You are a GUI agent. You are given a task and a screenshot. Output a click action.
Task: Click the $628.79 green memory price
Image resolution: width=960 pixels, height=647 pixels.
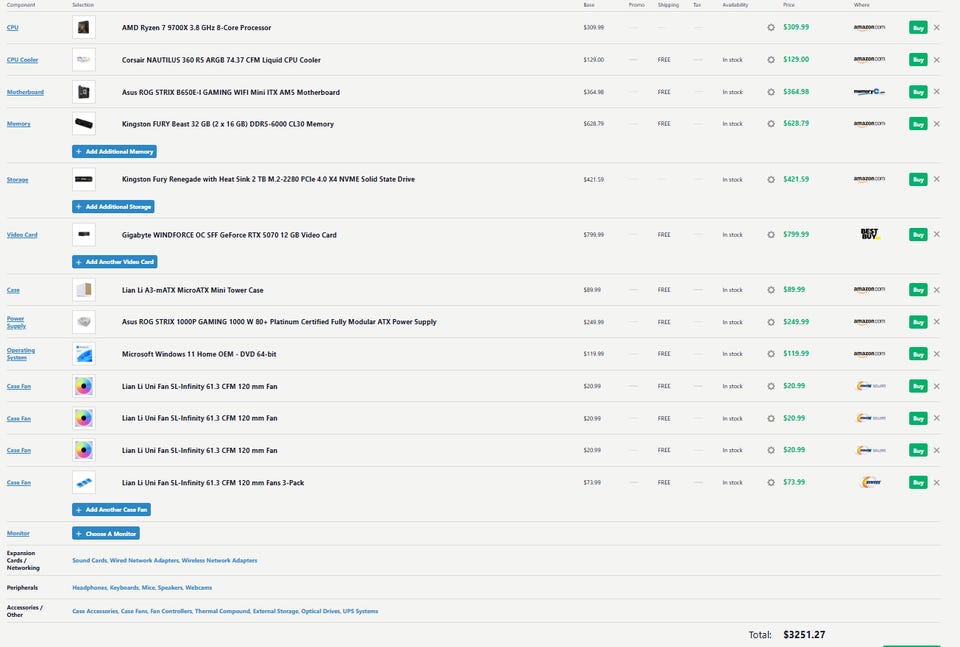coord(796,124)
